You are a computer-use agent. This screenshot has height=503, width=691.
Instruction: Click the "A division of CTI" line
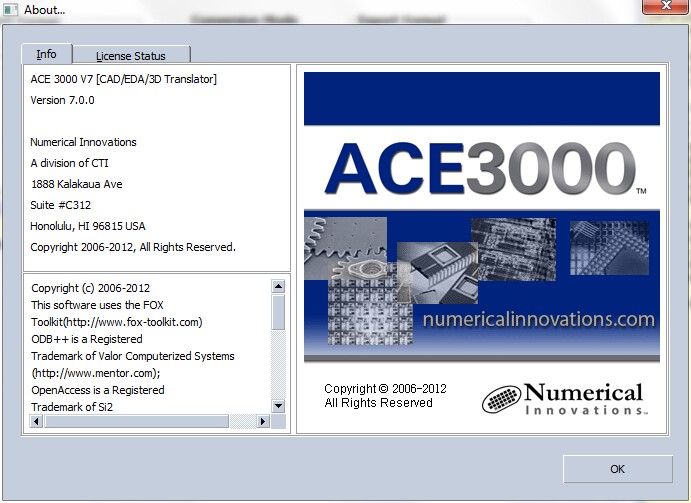click(69, 163)
